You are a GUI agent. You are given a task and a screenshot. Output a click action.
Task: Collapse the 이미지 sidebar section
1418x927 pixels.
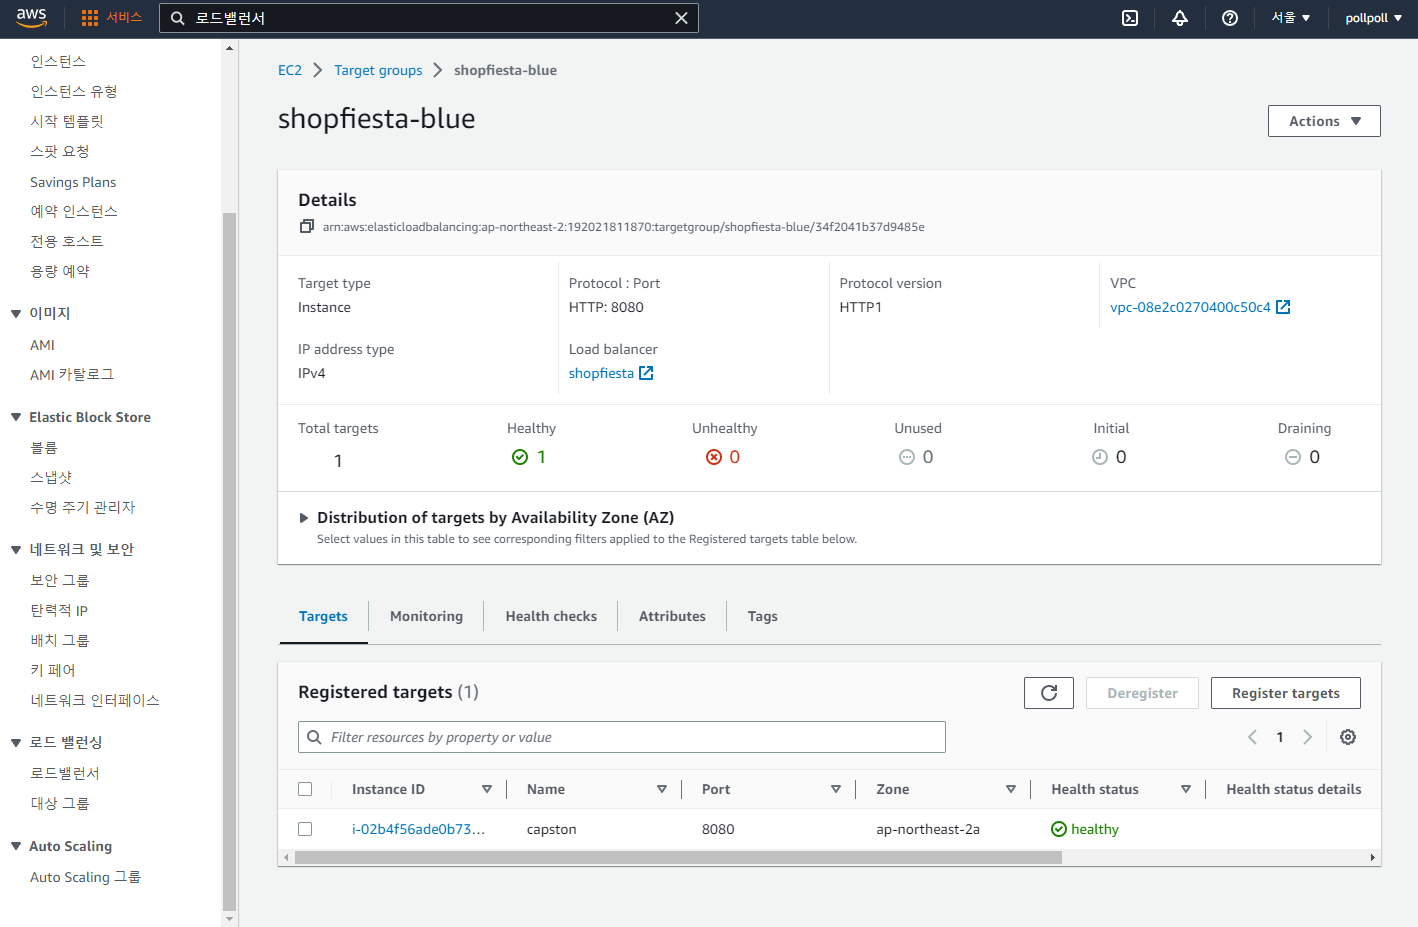click(16, 314)
